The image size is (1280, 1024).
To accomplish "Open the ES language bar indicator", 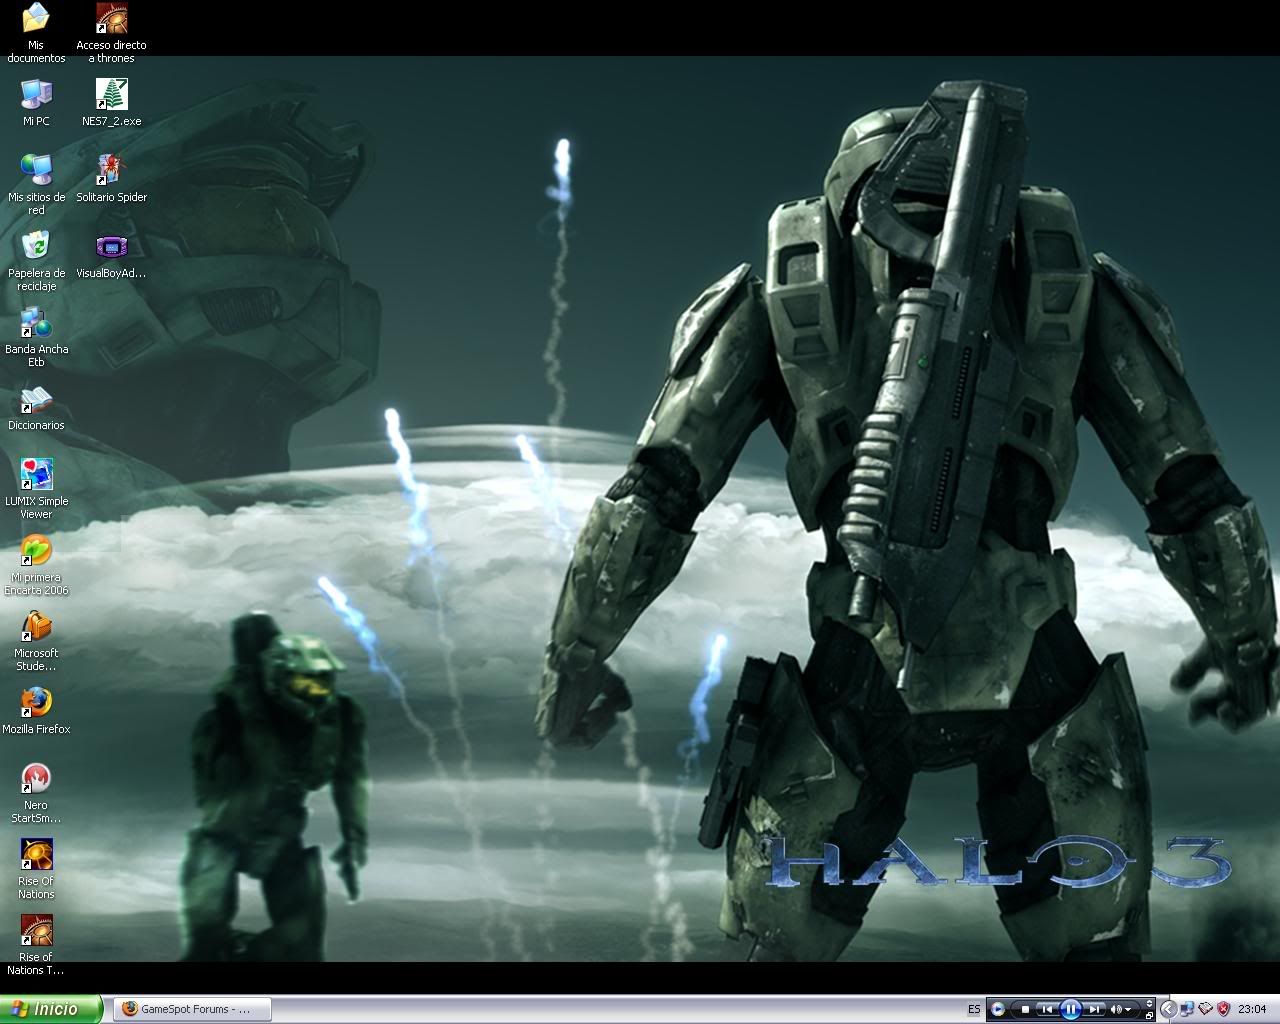I will point(974,1009).
